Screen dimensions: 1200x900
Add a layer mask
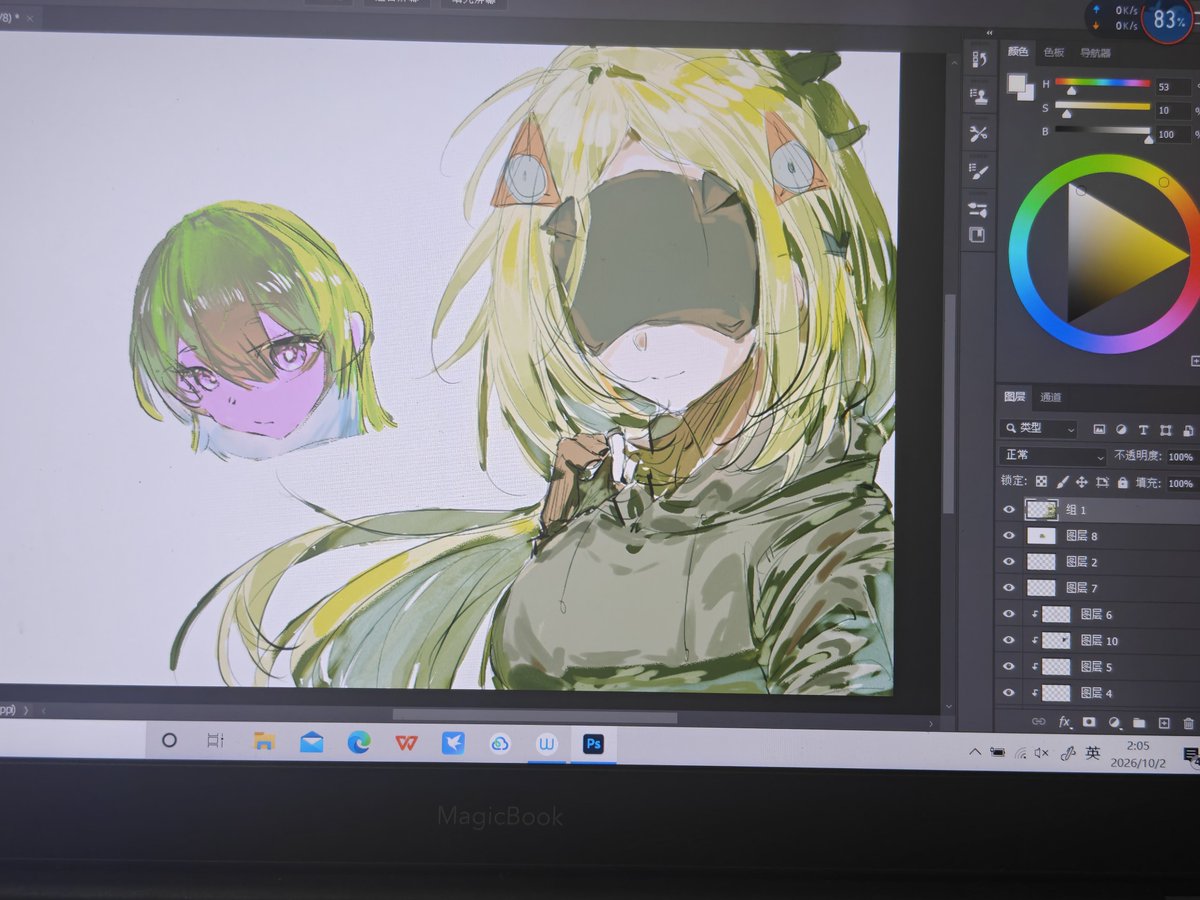pyautogui.click(x=1089, y=721)
